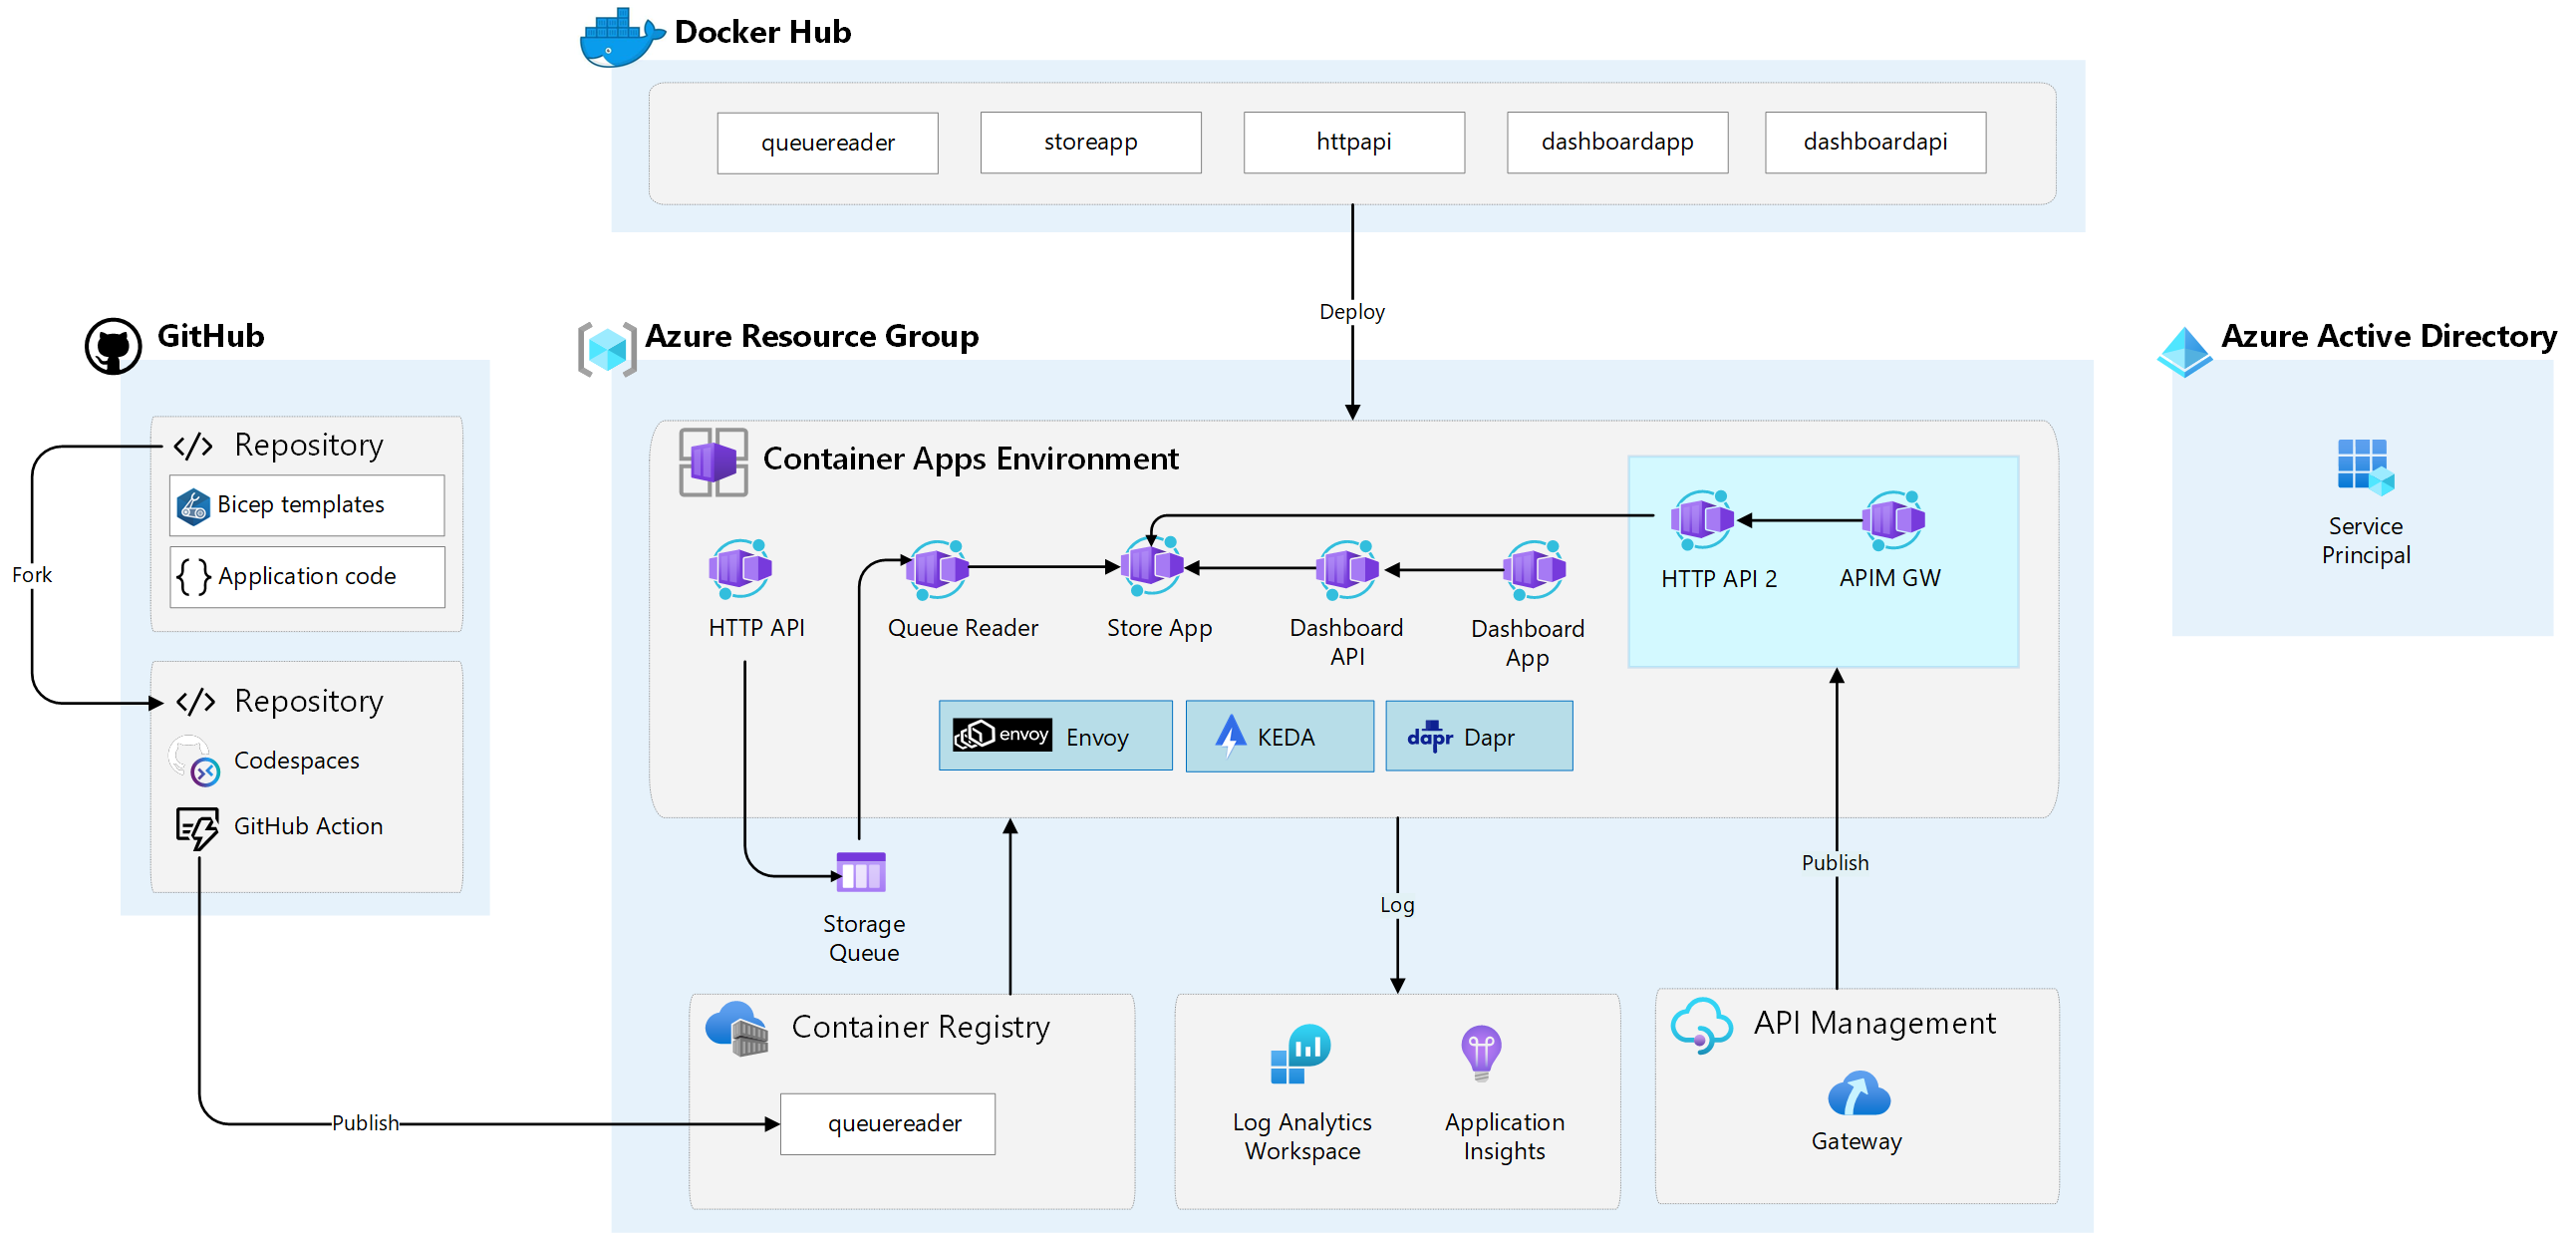Screen dimensions: 2576x1233
Task: Click the Container Registry cloud icon
Action: (x=737, y=1028)
